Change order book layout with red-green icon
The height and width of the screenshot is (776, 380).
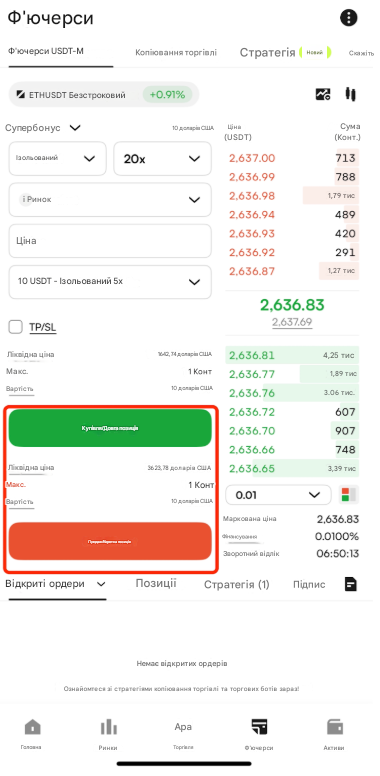pyautogui.click(x=349, y=494)
